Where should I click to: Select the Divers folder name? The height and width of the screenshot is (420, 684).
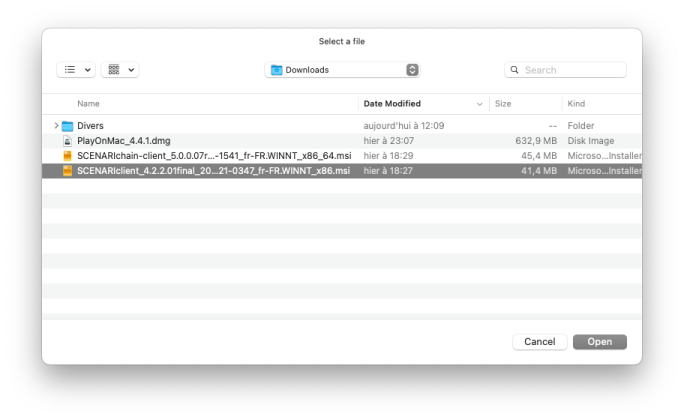pos(90,126)
